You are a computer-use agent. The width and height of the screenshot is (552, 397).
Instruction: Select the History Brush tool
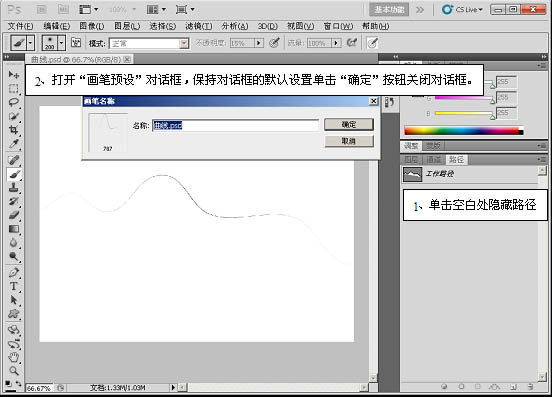coord(14,201)
